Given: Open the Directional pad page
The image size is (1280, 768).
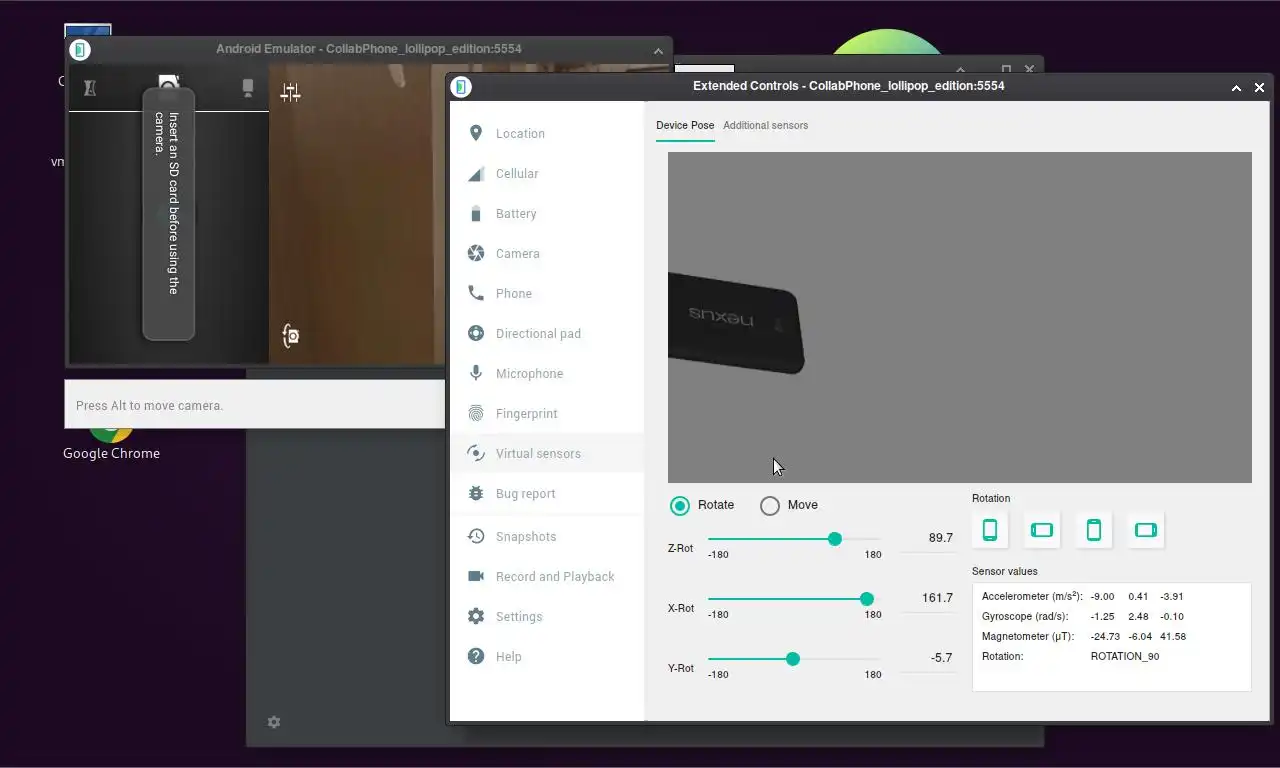Looking at the screenshot, I should pyautogui.click(x=546, y=333).
